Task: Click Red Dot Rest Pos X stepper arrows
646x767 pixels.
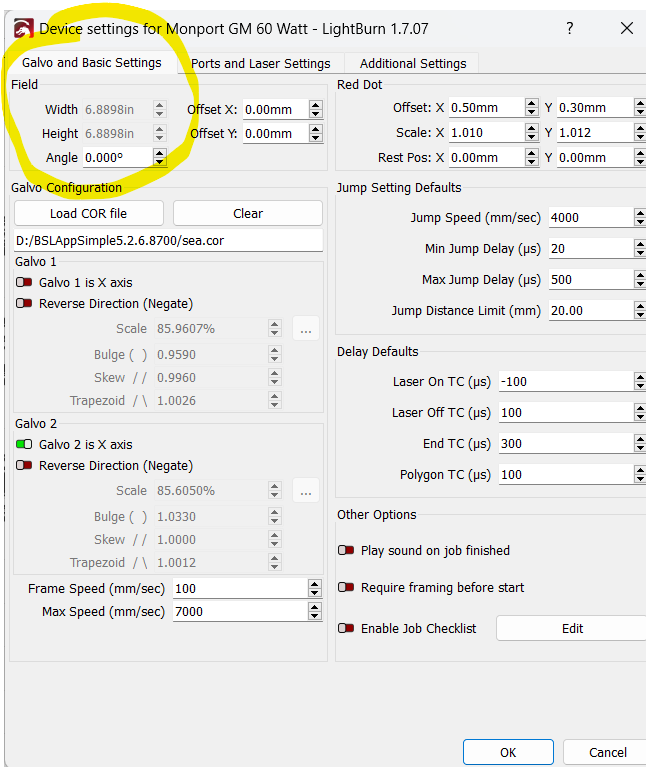Action: click(532, 158)
